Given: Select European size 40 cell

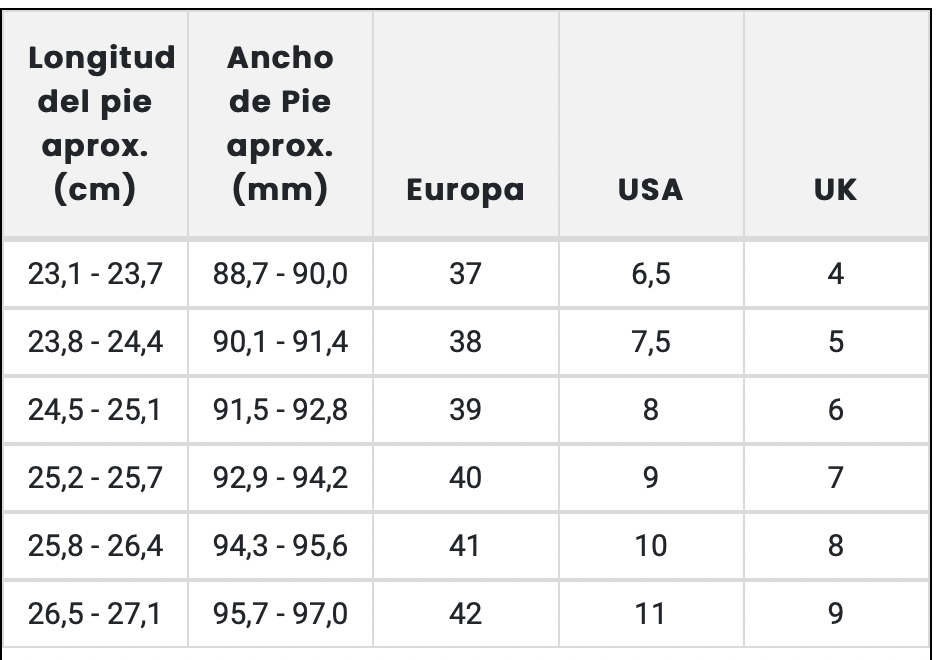Looking at the screenshot, I should point(465,478).
